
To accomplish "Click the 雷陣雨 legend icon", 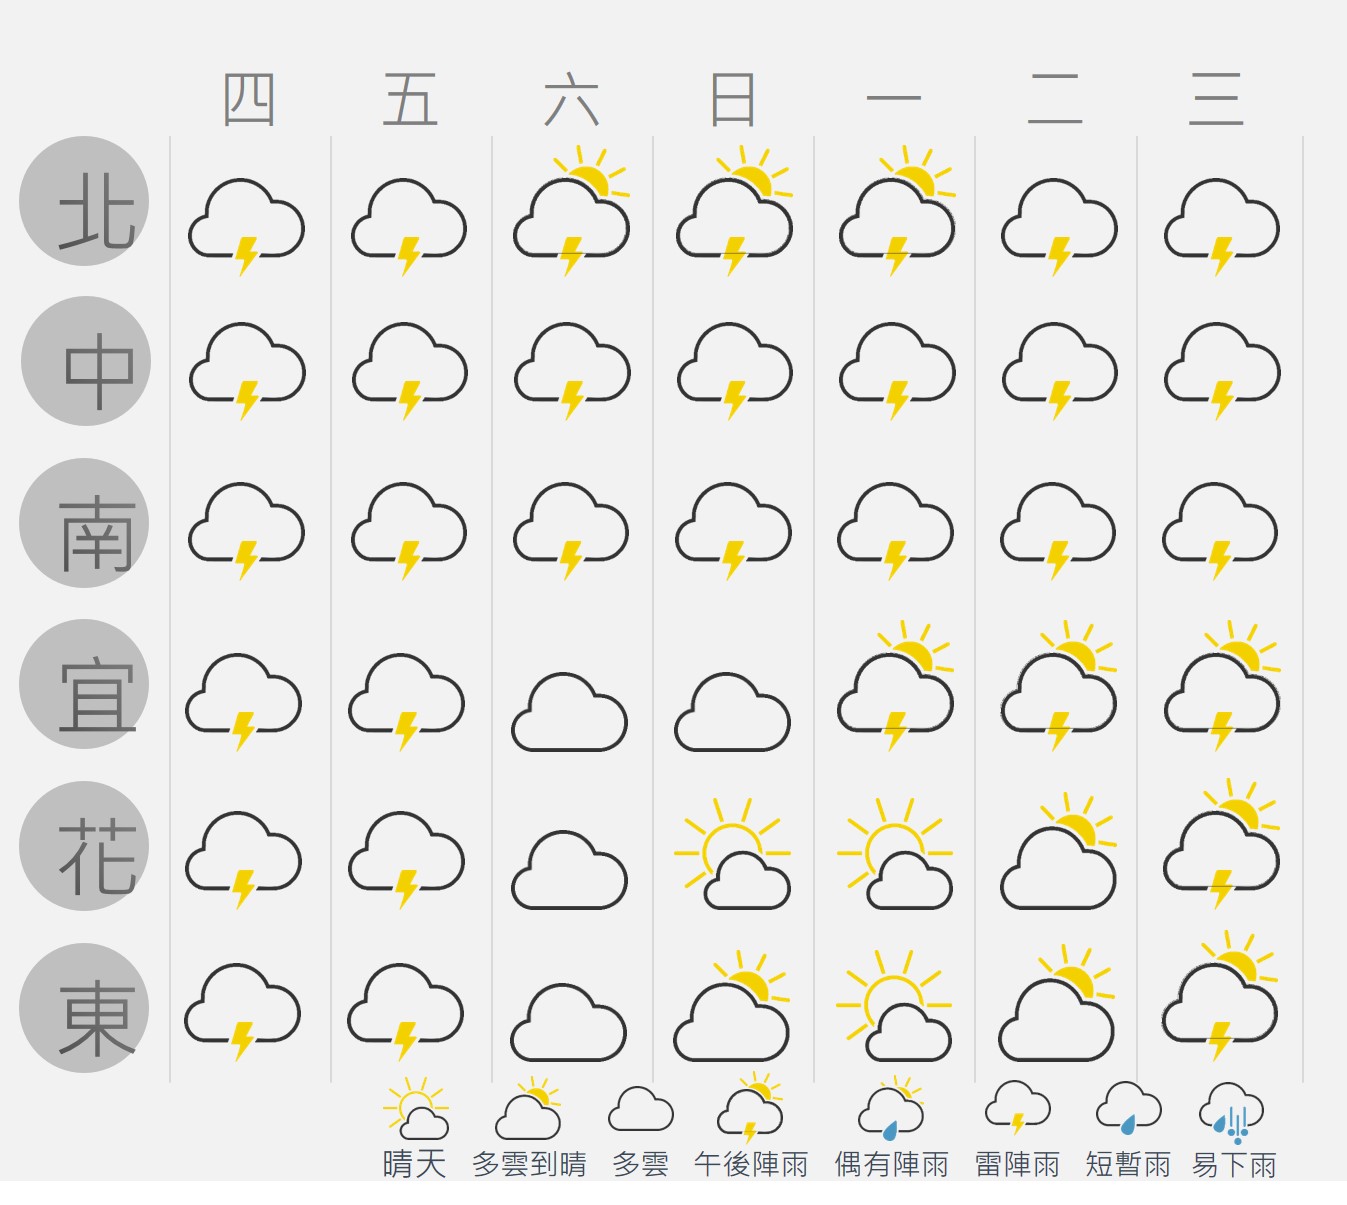I will tap(1018, 1107).
